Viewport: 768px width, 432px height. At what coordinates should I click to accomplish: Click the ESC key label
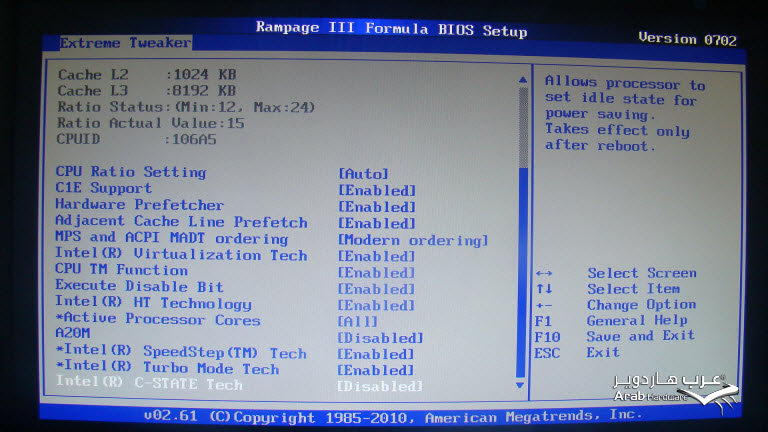[x=547, y=353]
